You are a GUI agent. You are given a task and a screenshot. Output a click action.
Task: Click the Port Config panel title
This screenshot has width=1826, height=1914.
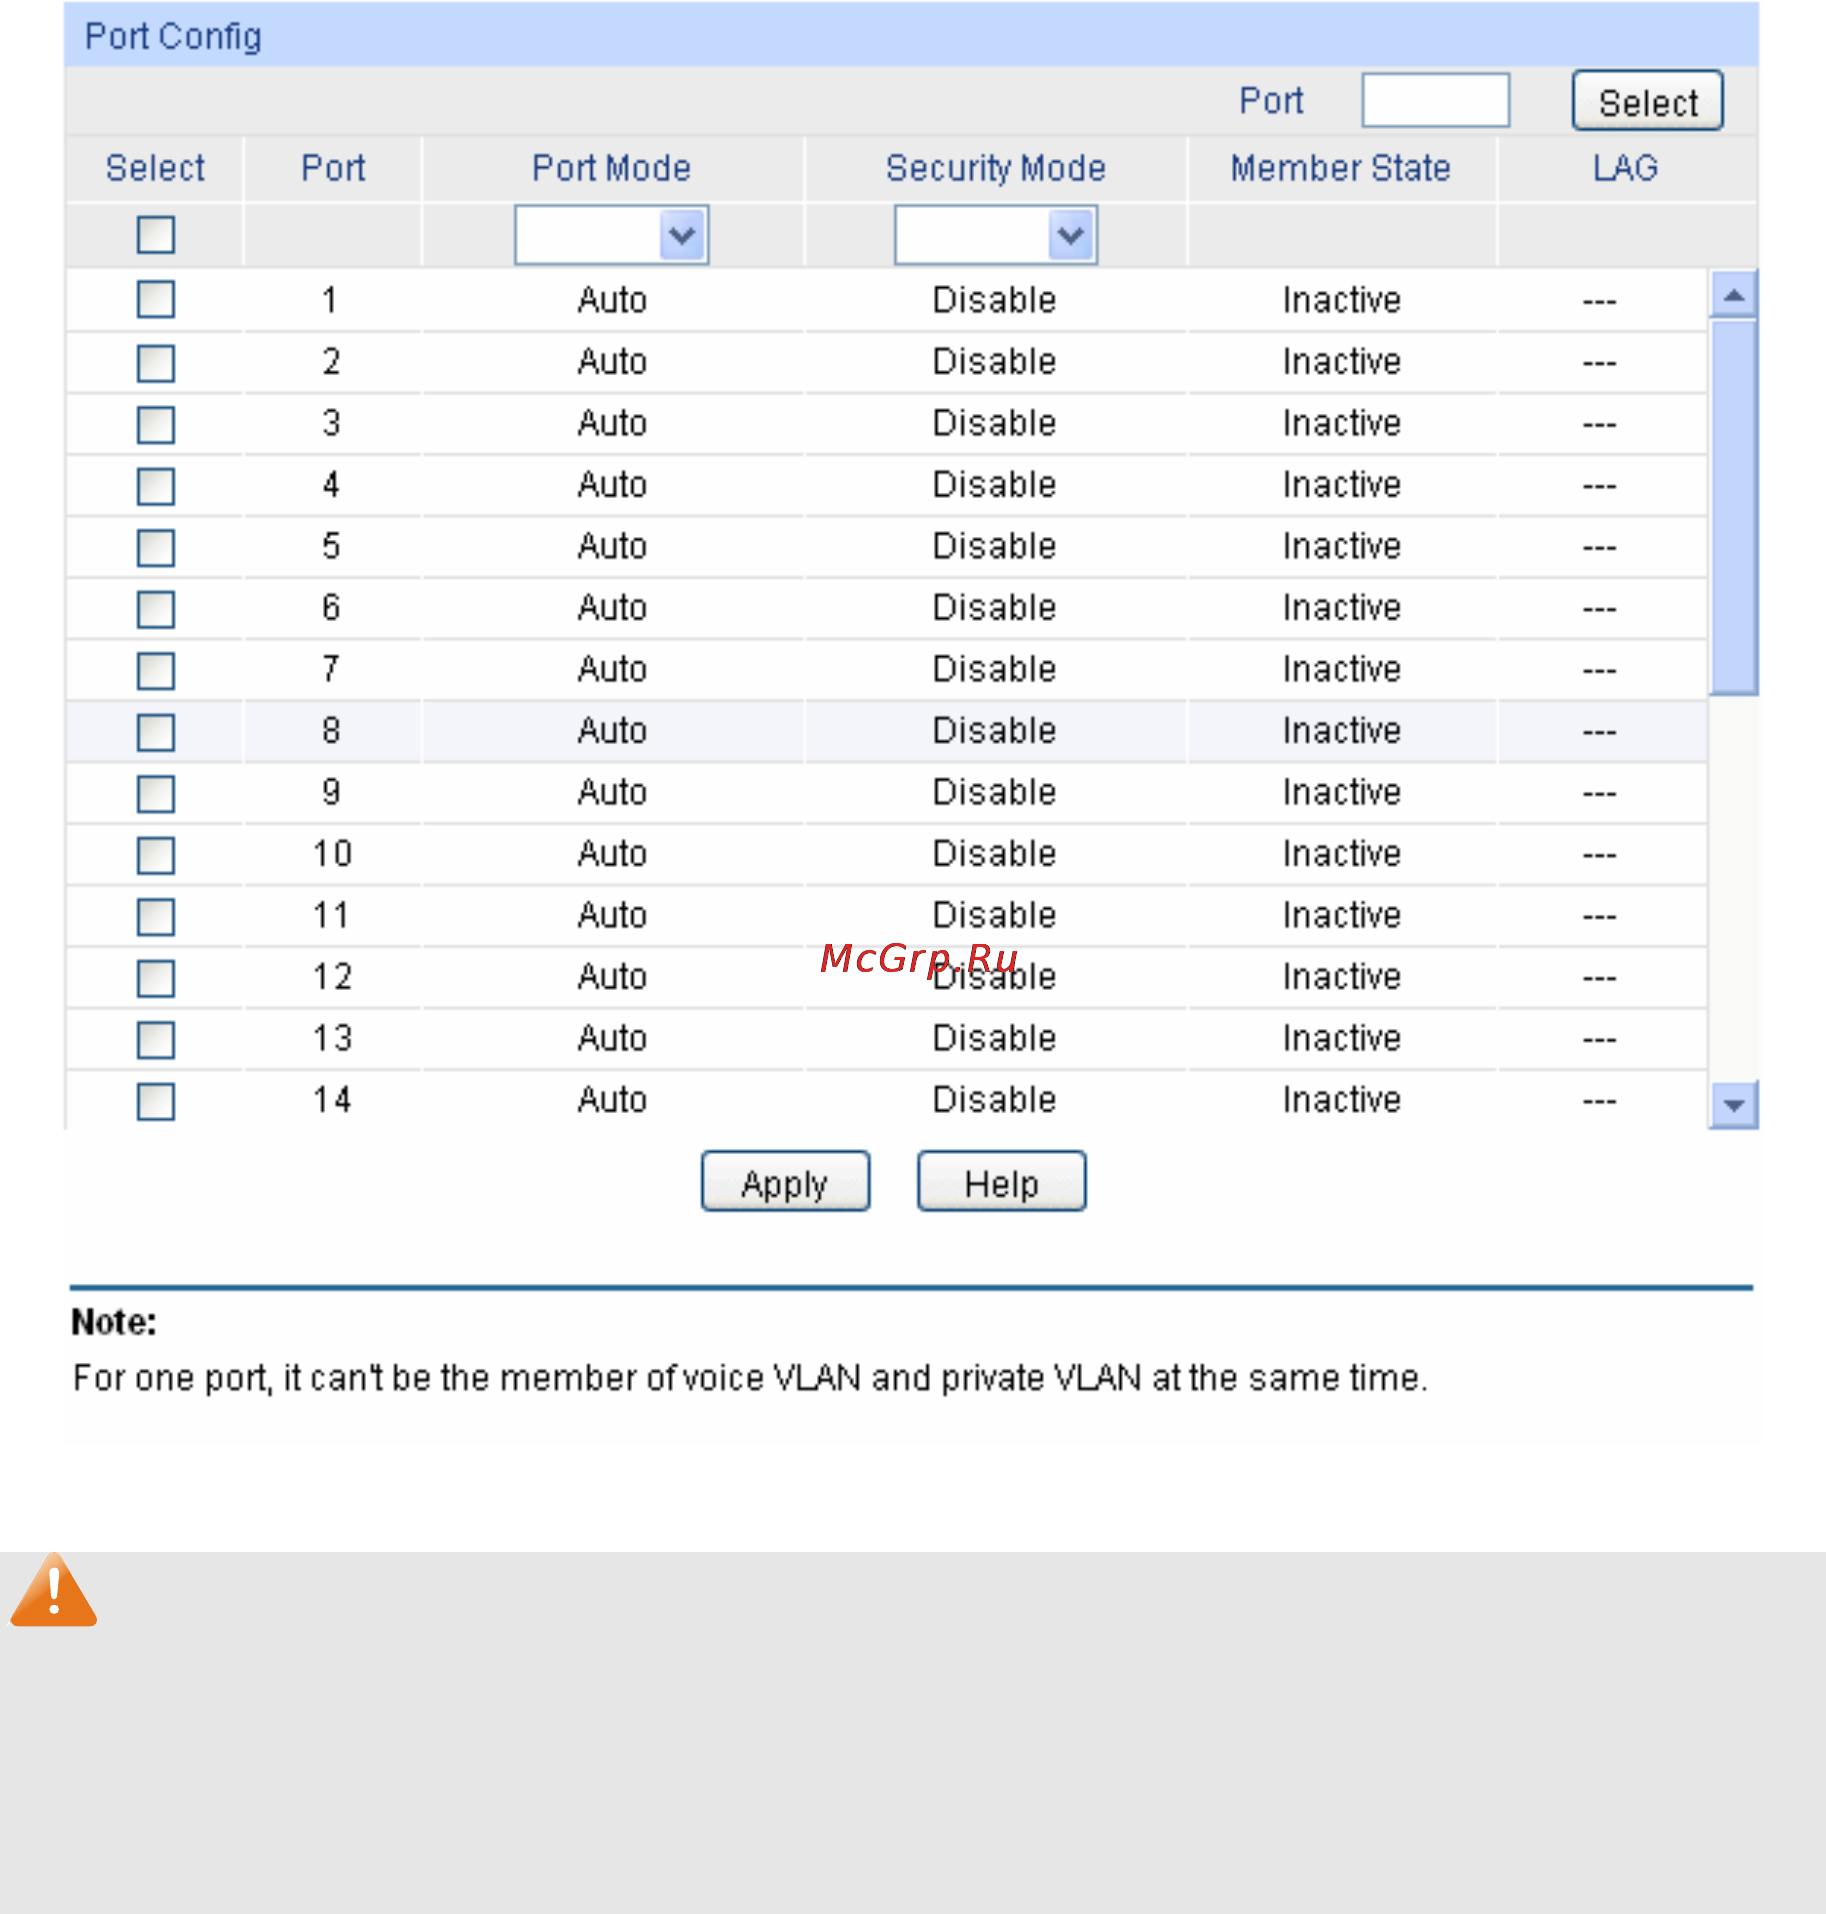pyautogui.click(x=173, y=36)
